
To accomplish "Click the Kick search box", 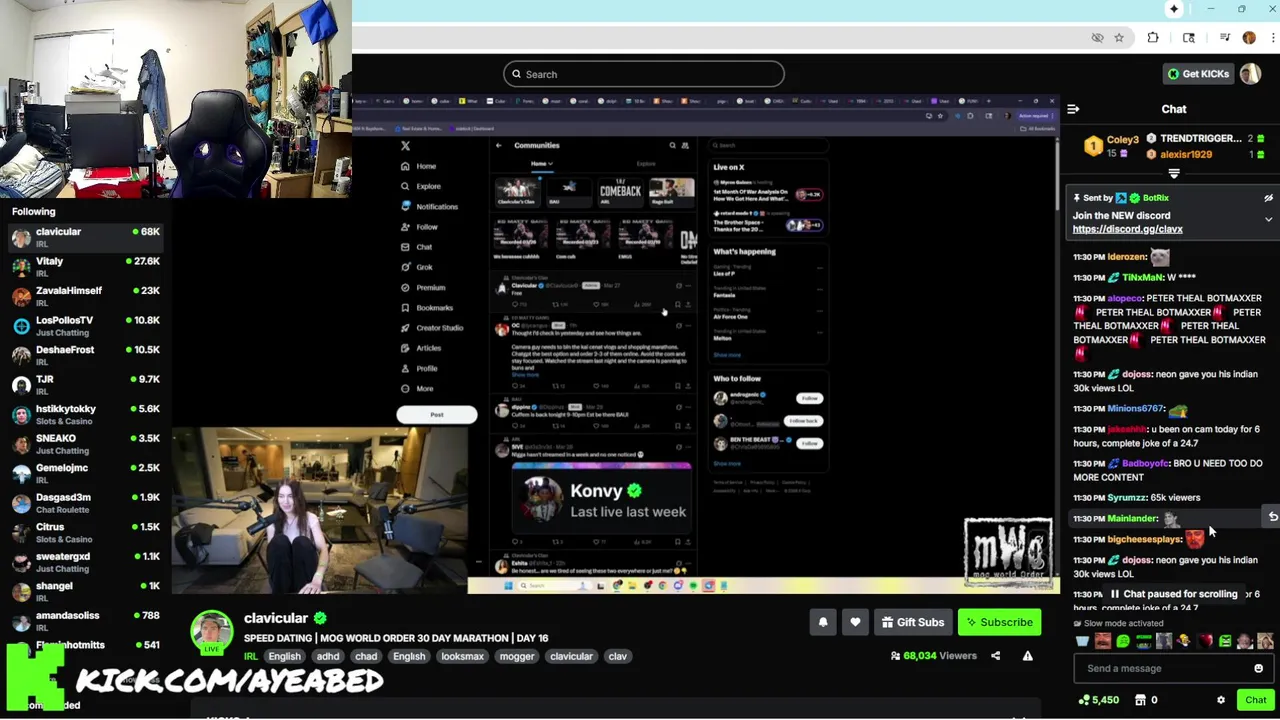I will point(644,74).
